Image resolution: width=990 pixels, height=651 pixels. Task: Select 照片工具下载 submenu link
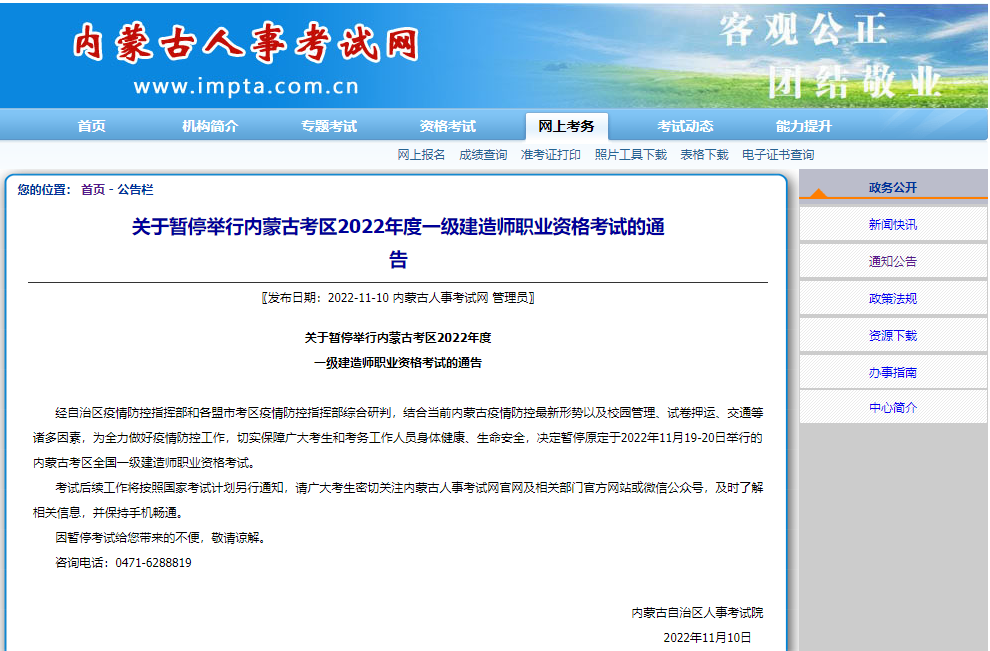point(630,155)
